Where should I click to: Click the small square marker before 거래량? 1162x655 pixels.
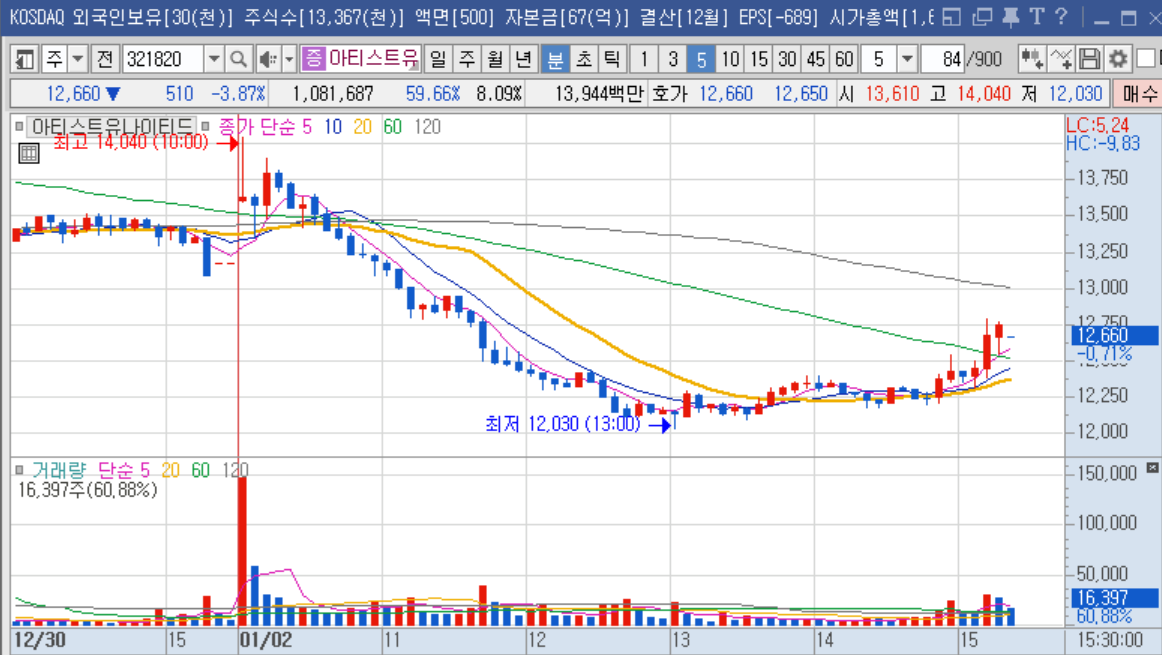click(x=20, y=470)
